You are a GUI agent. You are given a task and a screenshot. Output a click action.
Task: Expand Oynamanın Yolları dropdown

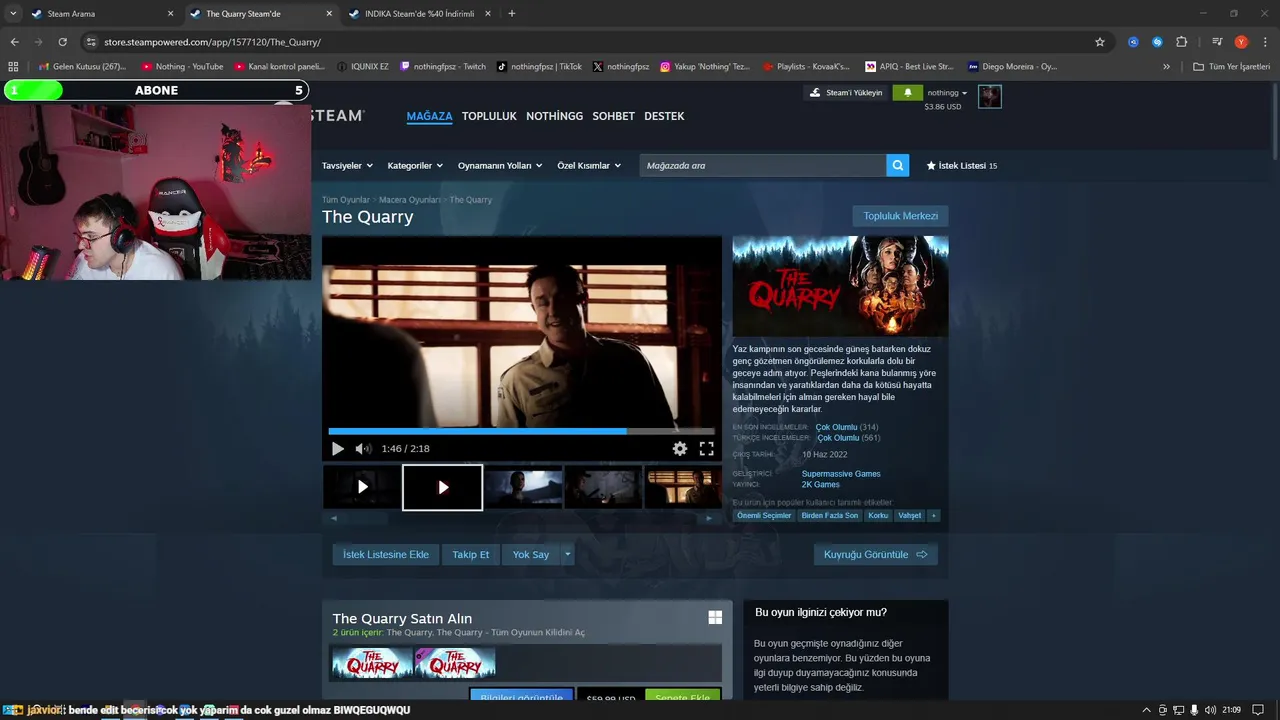(500, 165)
